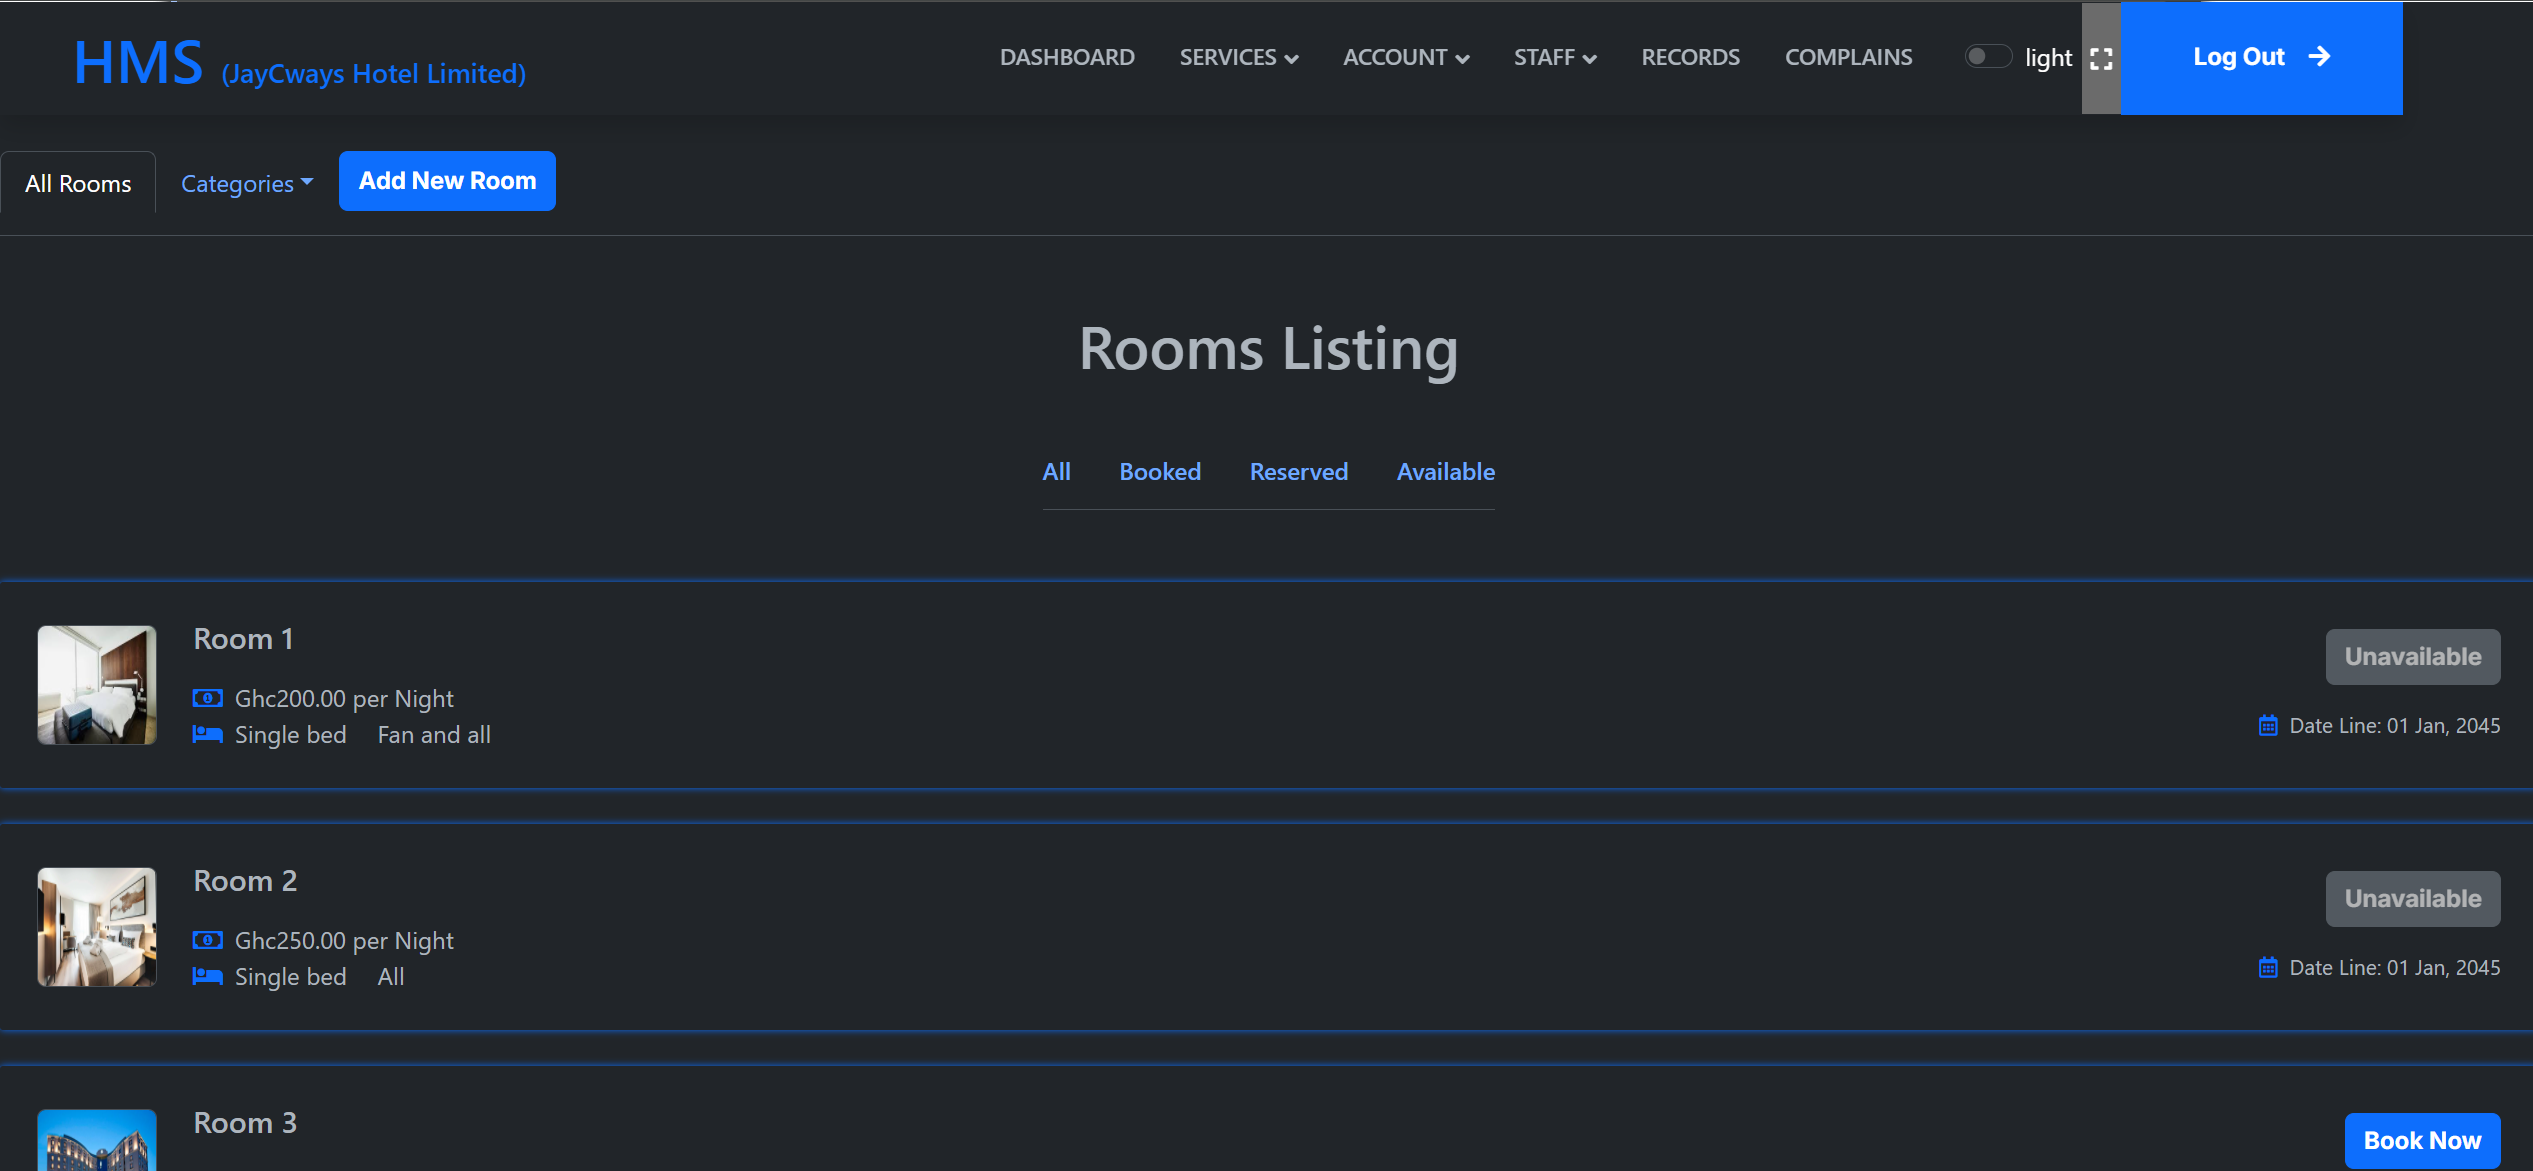This screenshot has height=1171, width=2533.
Task: Open the COMPLAINS menu item
Action: 1848,57
